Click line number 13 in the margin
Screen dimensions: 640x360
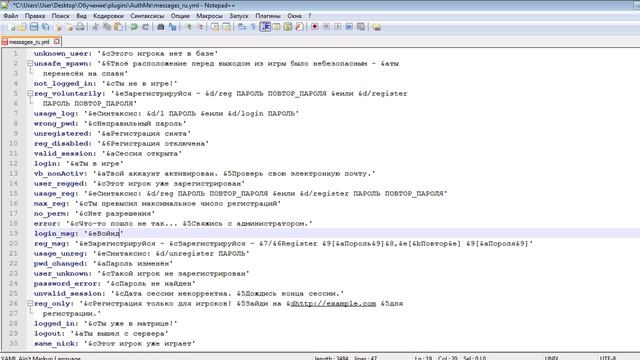coord(13,173)
